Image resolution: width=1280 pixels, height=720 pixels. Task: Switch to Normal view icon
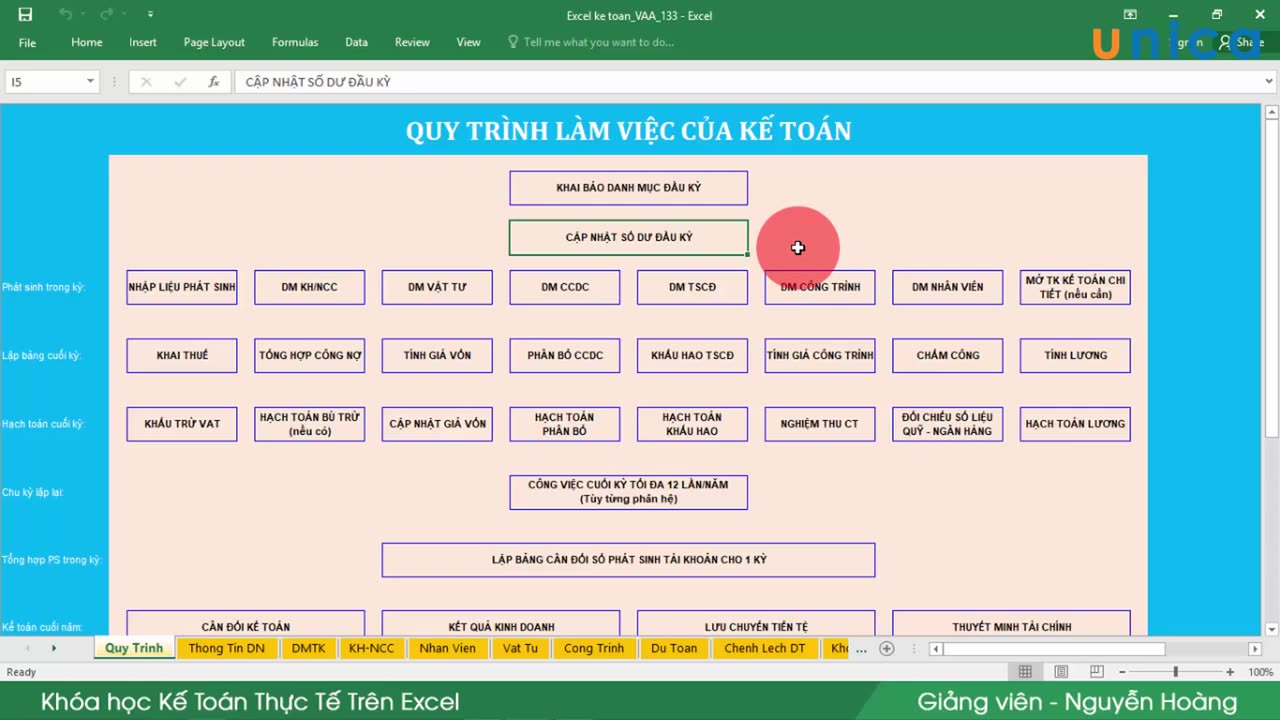click(1025, 672)
